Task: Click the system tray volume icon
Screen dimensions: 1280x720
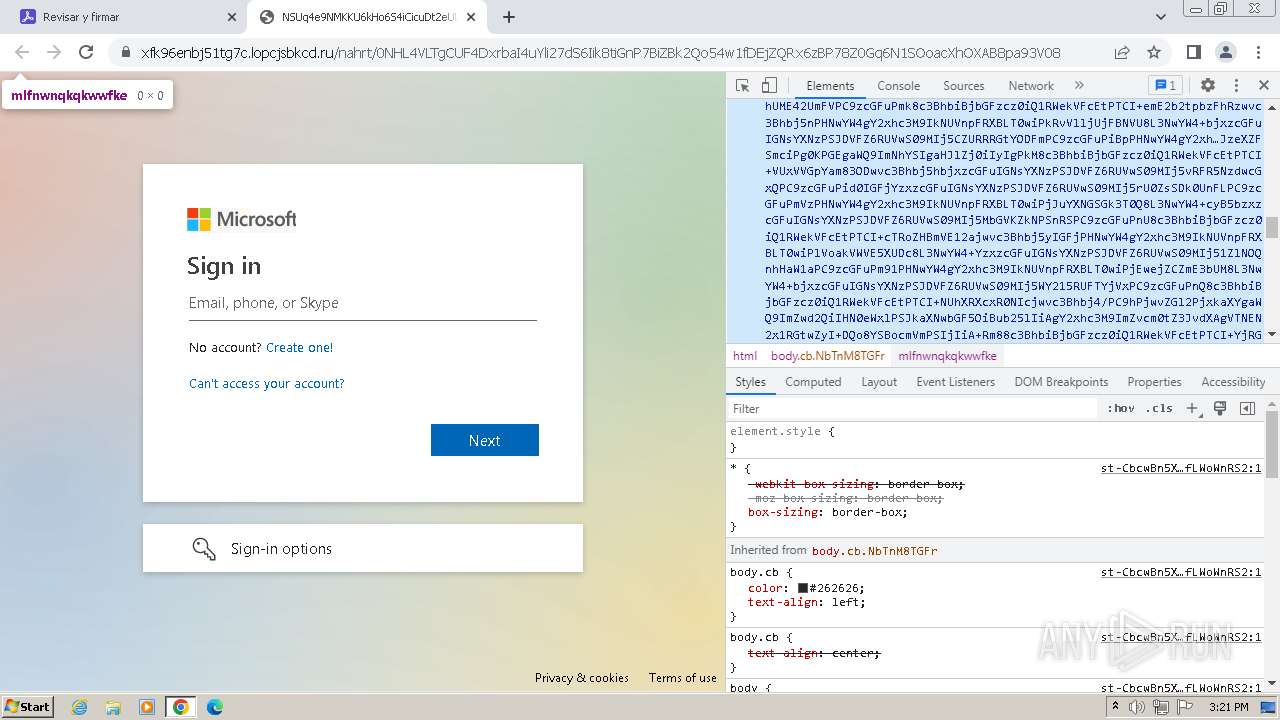Action: [1137, 707]
